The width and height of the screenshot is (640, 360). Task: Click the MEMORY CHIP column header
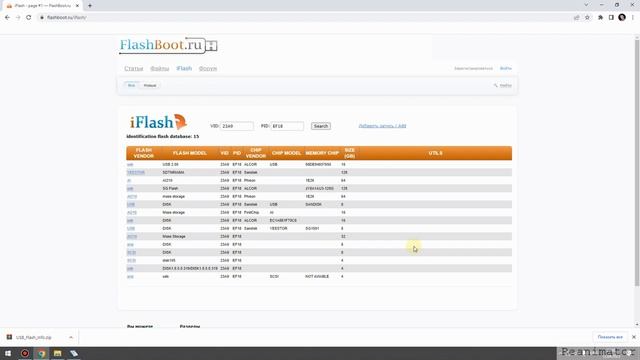pyautogui.click(x=322, y=153)
